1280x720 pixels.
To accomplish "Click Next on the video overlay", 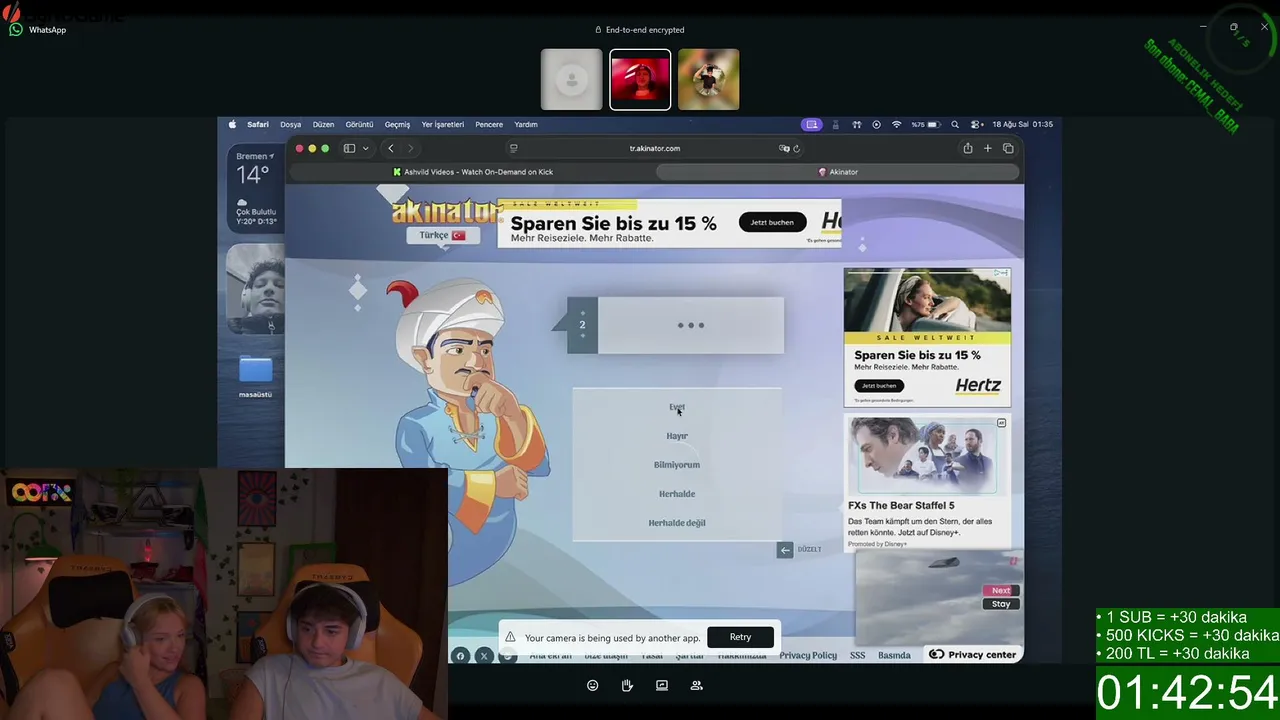I will [x=1001, y=590].
